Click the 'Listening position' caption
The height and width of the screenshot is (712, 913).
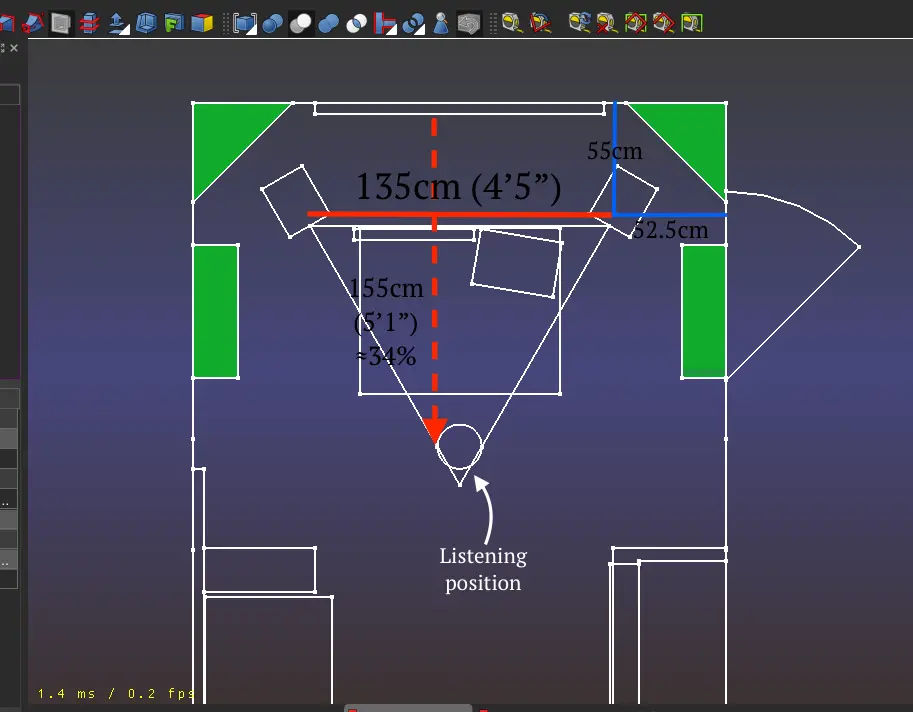click(483, 569)
